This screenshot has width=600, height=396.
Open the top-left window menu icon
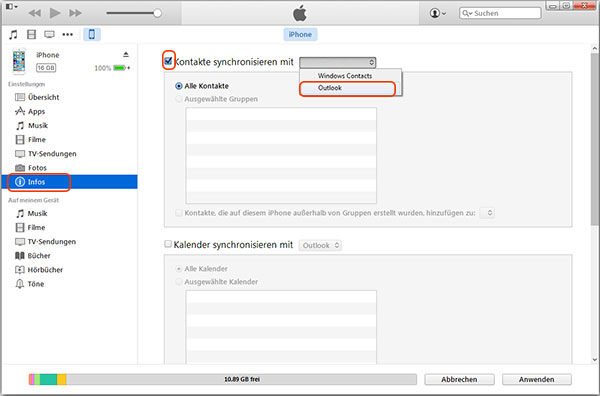[11, 7]
